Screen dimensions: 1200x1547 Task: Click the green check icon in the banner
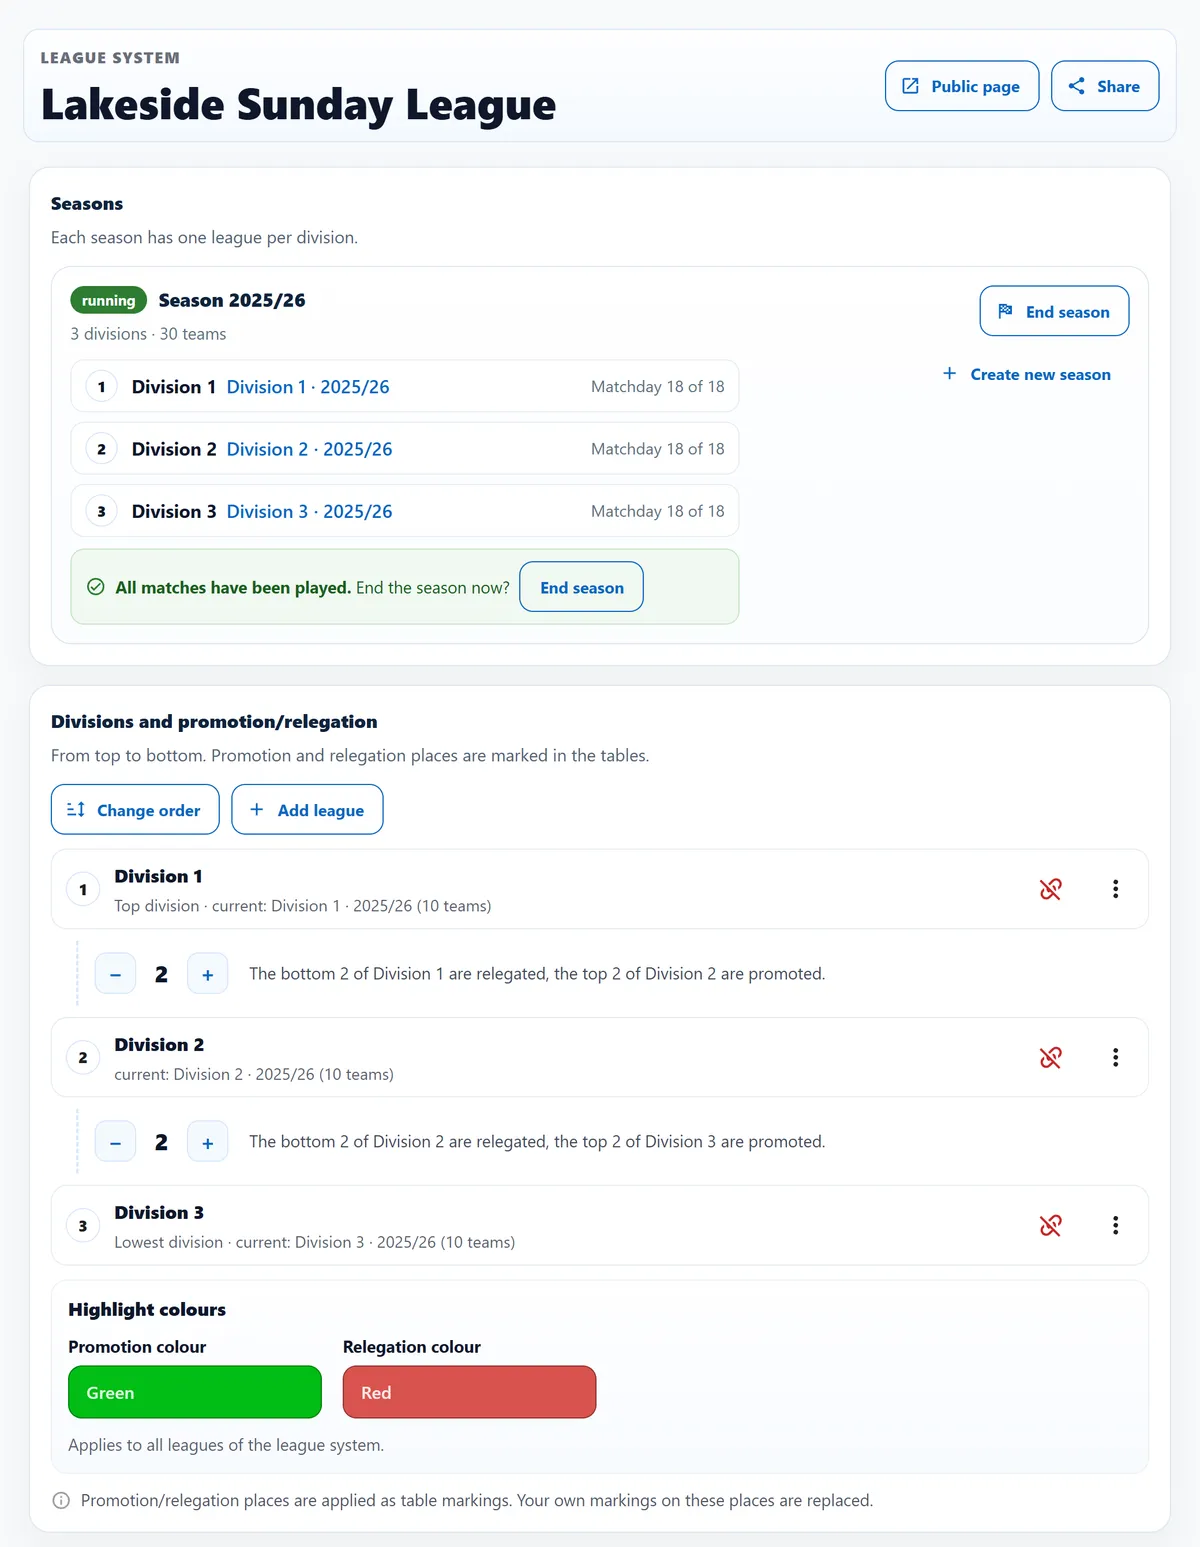(96, 587)
